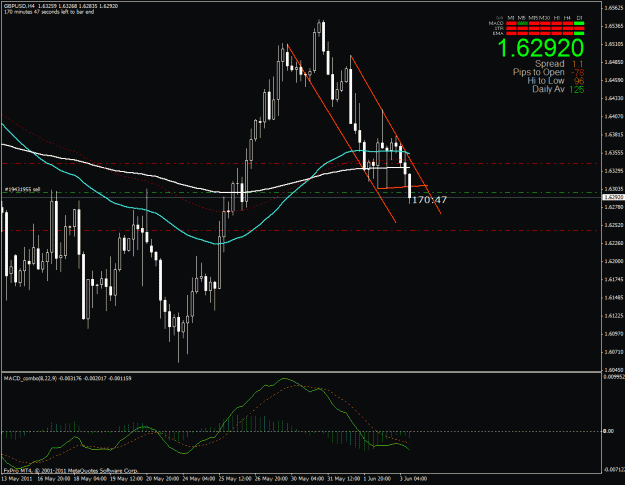Click the H4 column header in signal grid
The image size is (625, 485).
567,18
